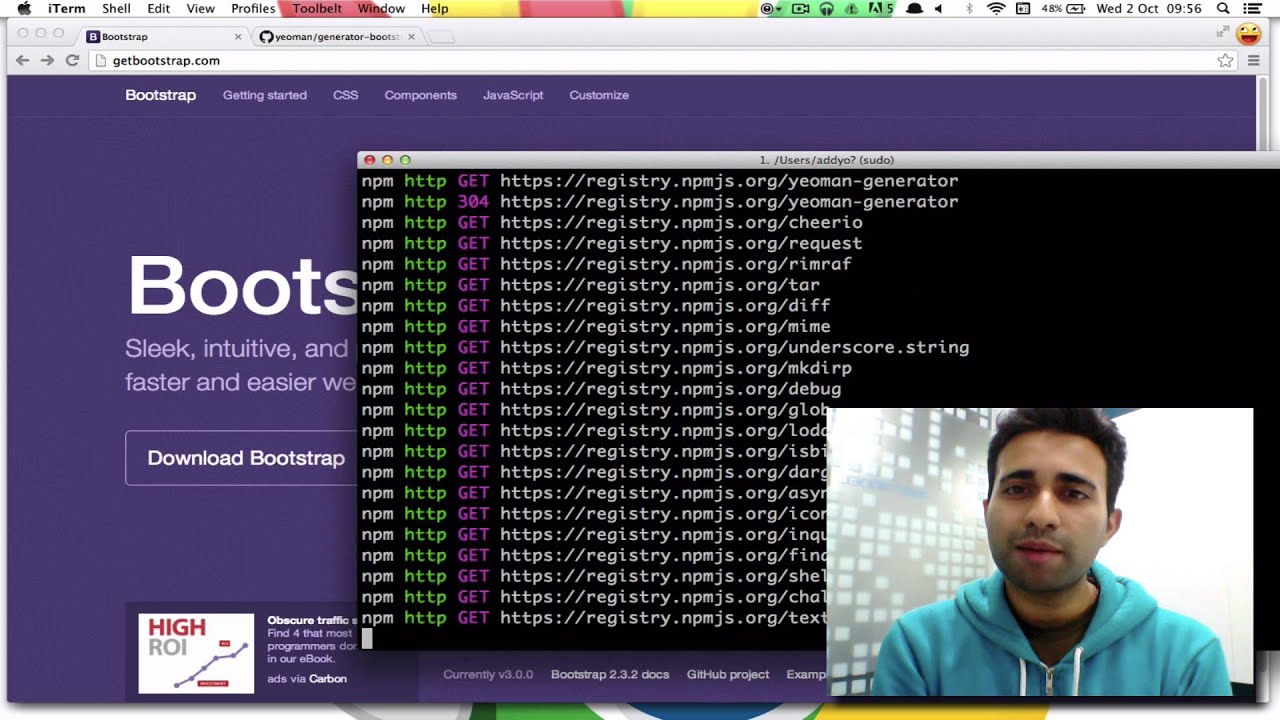This screenshot has width=1280, height=720.
Task: Click the Google Drive menu bar icon
Action: pos(852,8)
